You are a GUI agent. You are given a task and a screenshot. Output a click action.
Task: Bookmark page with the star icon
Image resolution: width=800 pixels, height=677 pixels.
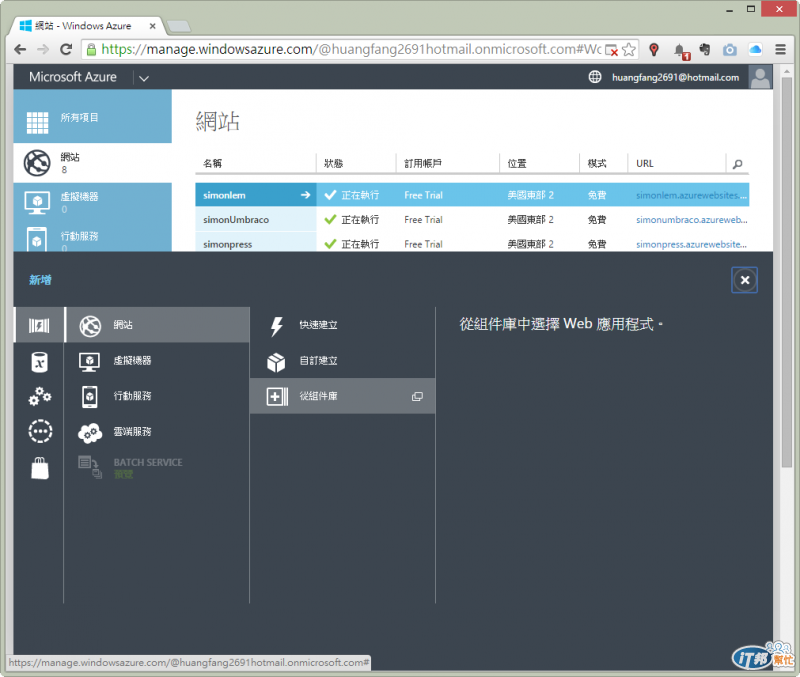click(x=629, y=49)
